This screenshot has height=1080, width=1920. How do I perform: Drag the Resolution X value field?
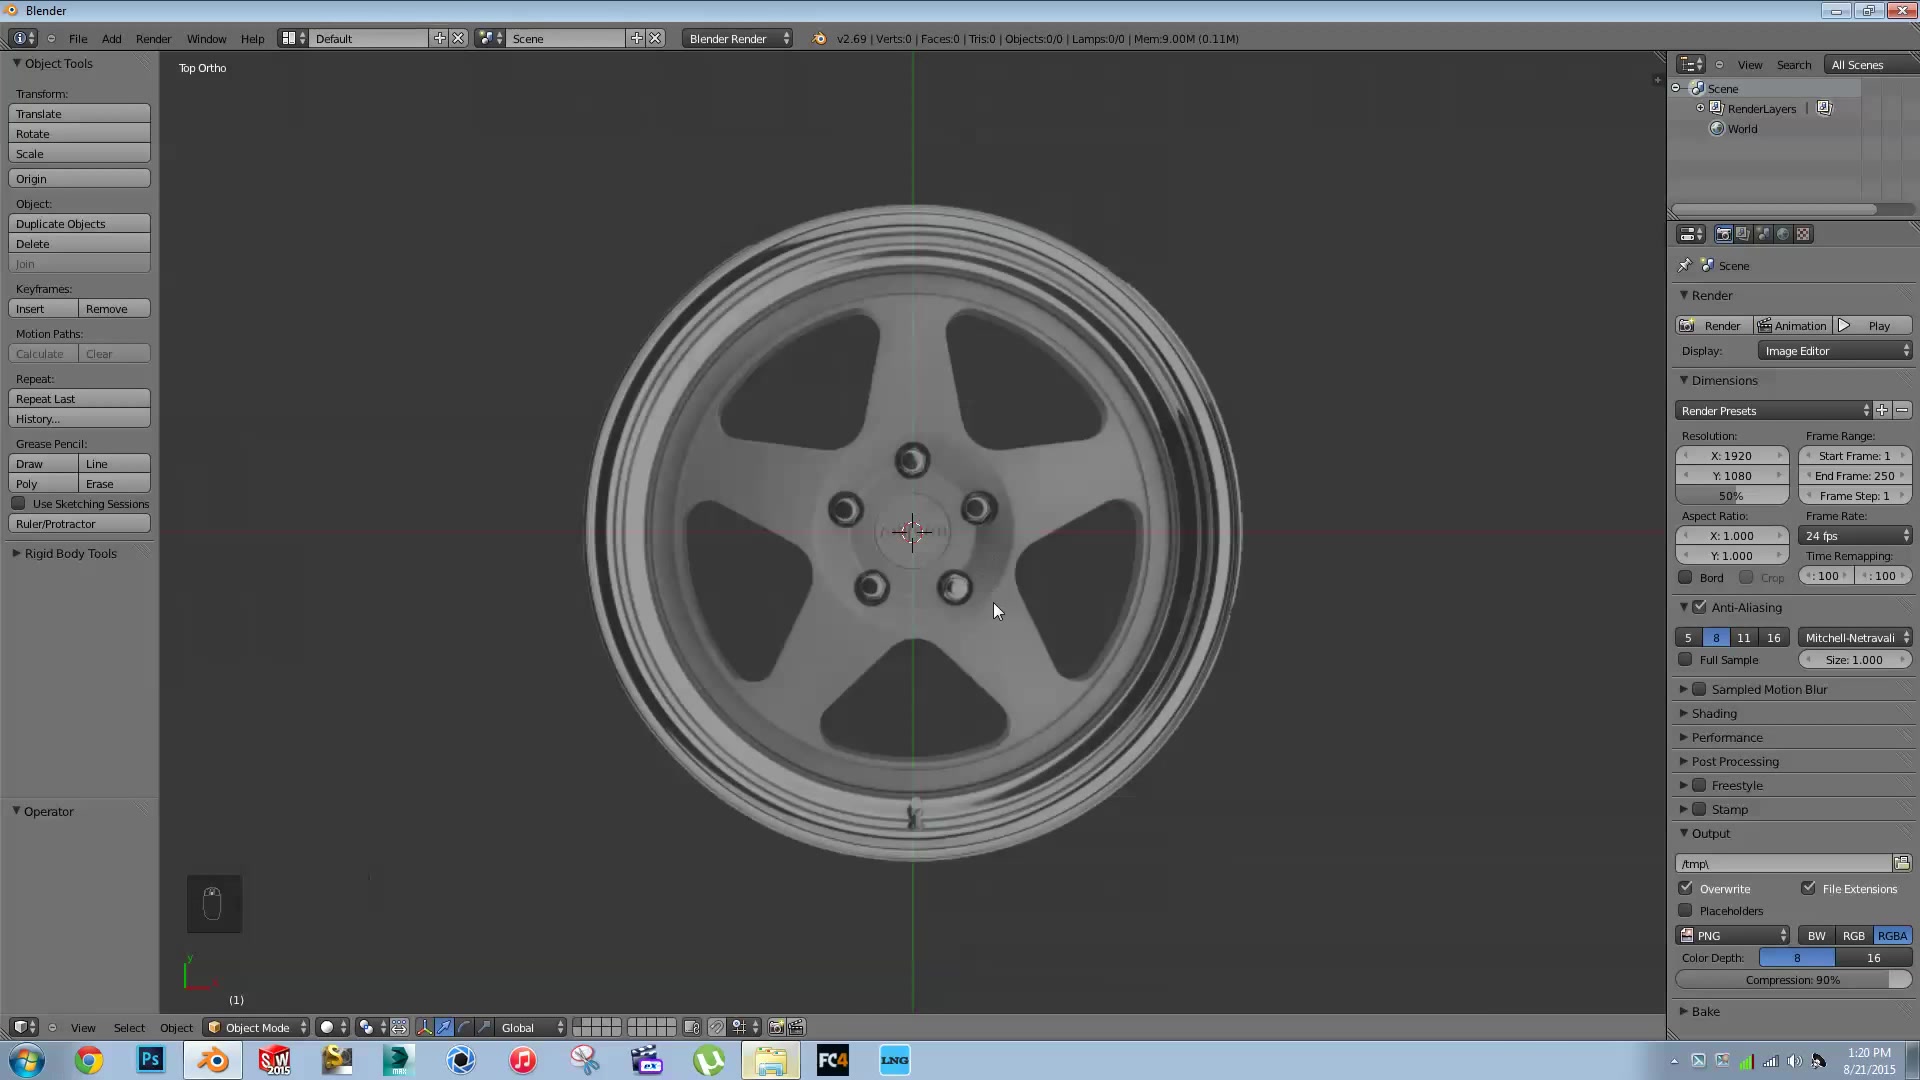point(1731,455)
